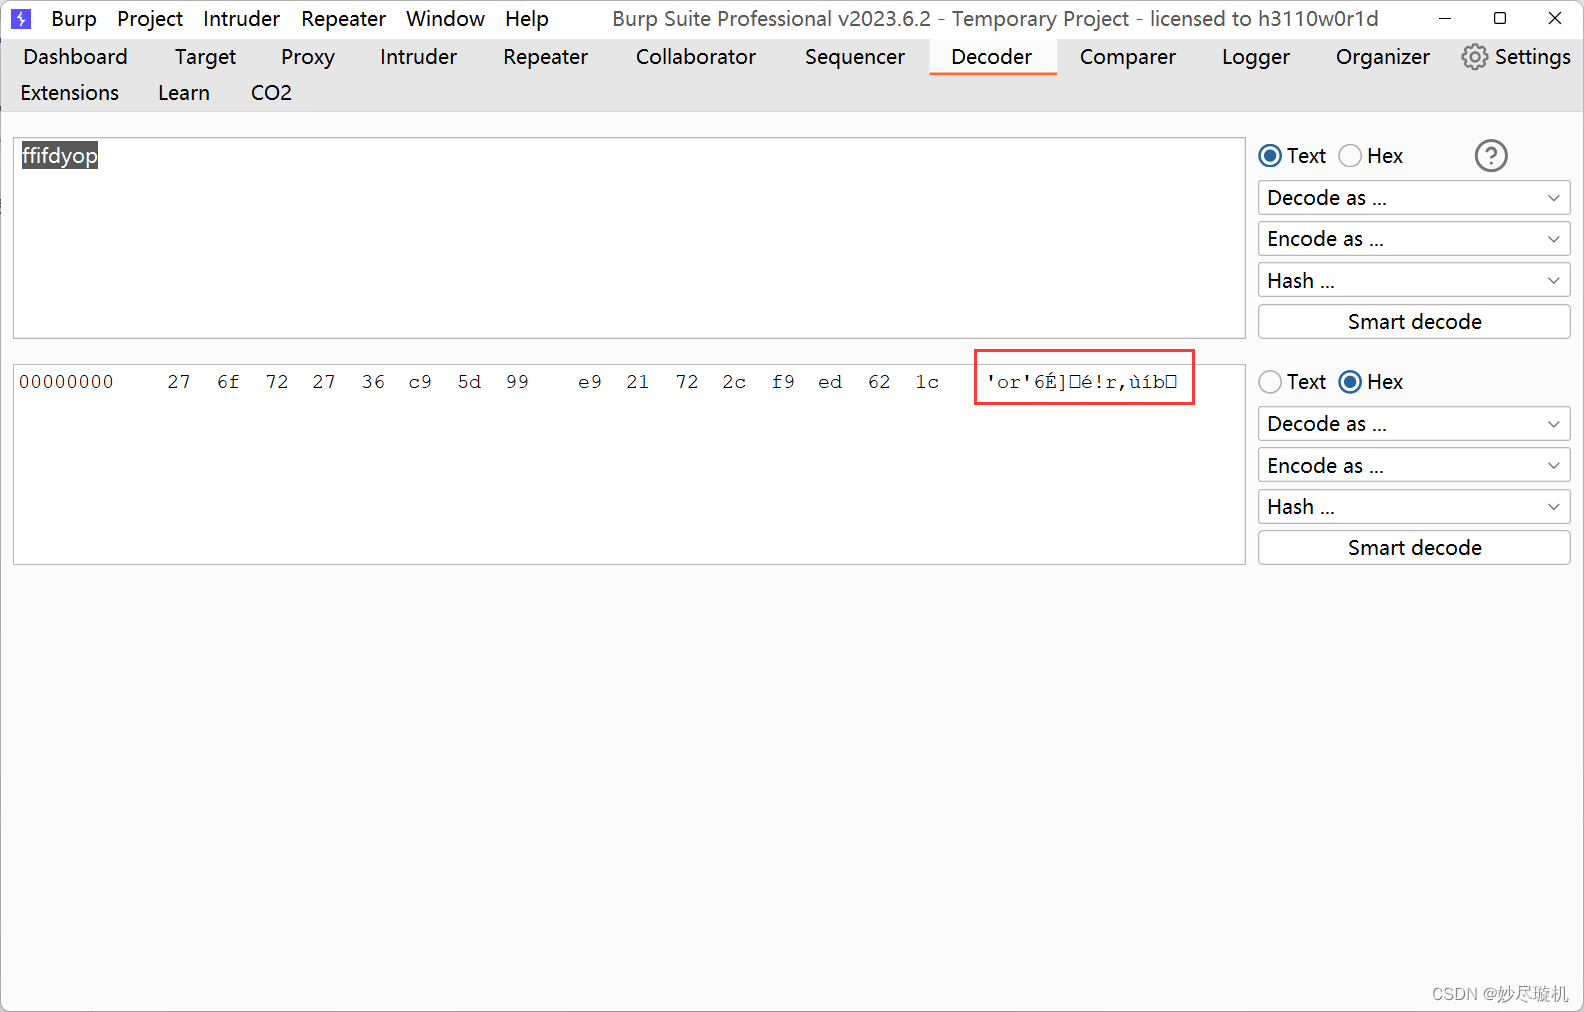Switch to the Proxy tab
This screenshot has height=1012, width=1584.
pos(307,57)
